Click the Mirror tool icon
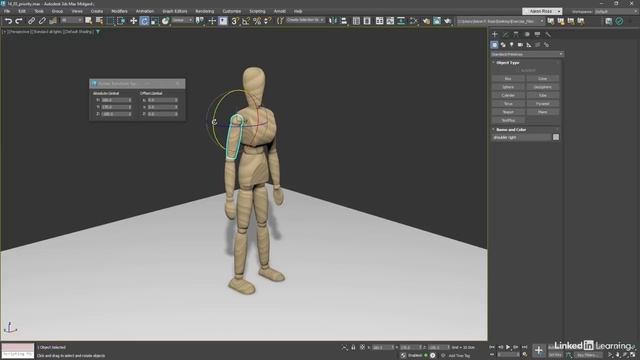This screenshot has width=640, height=360. point(333,21)
